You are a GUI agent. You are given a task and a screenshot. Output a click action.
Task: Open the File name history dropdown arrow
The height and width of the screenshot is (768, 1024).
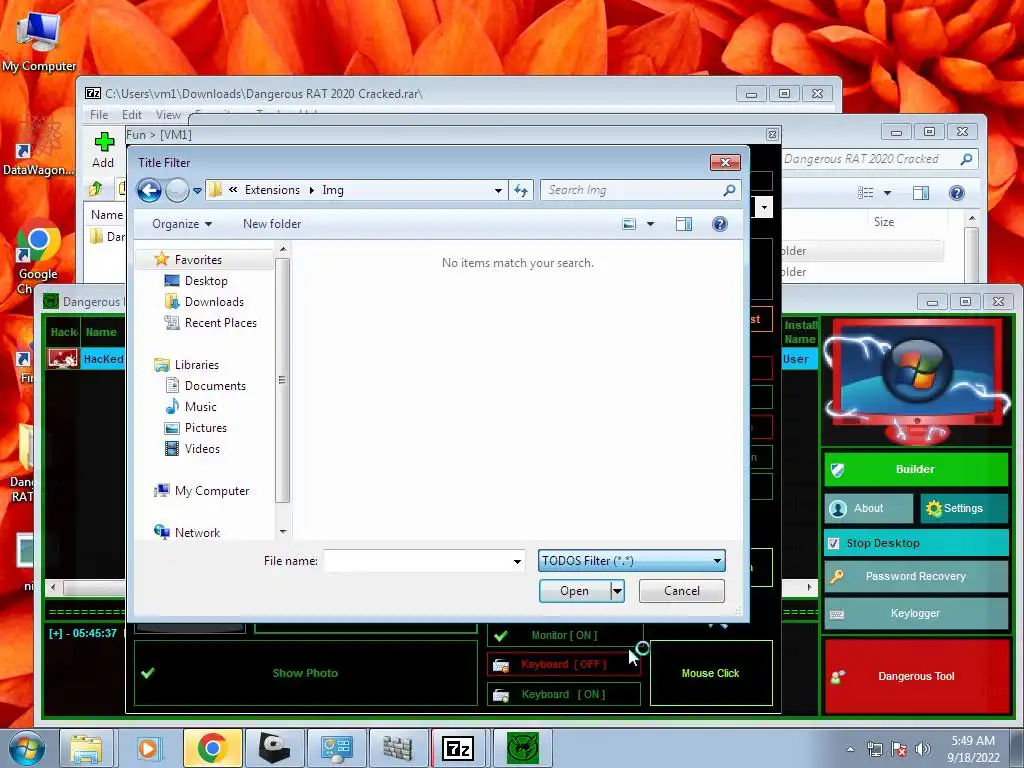[x=517, y=561]
